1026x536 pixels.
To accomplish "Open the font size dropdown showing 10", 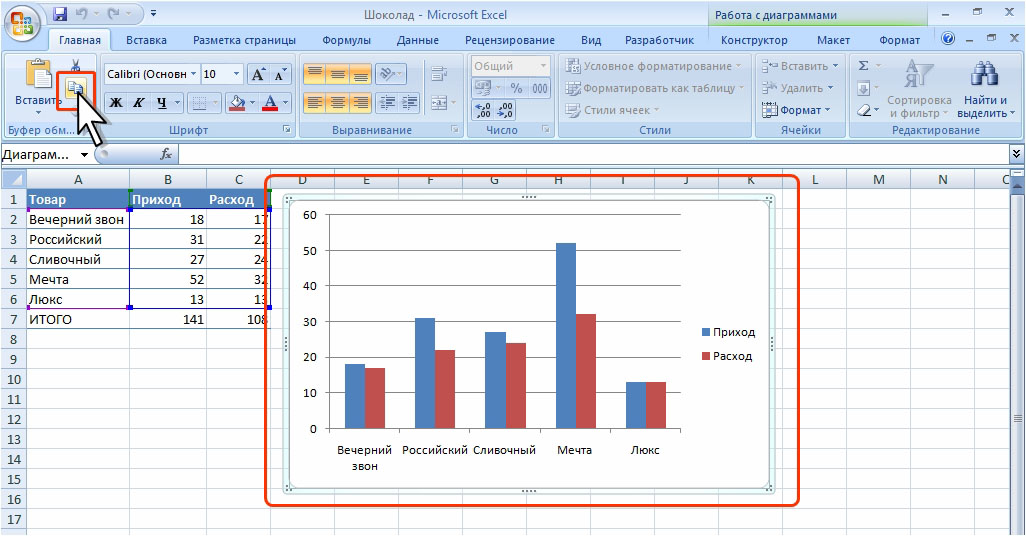I will [236, 75].
